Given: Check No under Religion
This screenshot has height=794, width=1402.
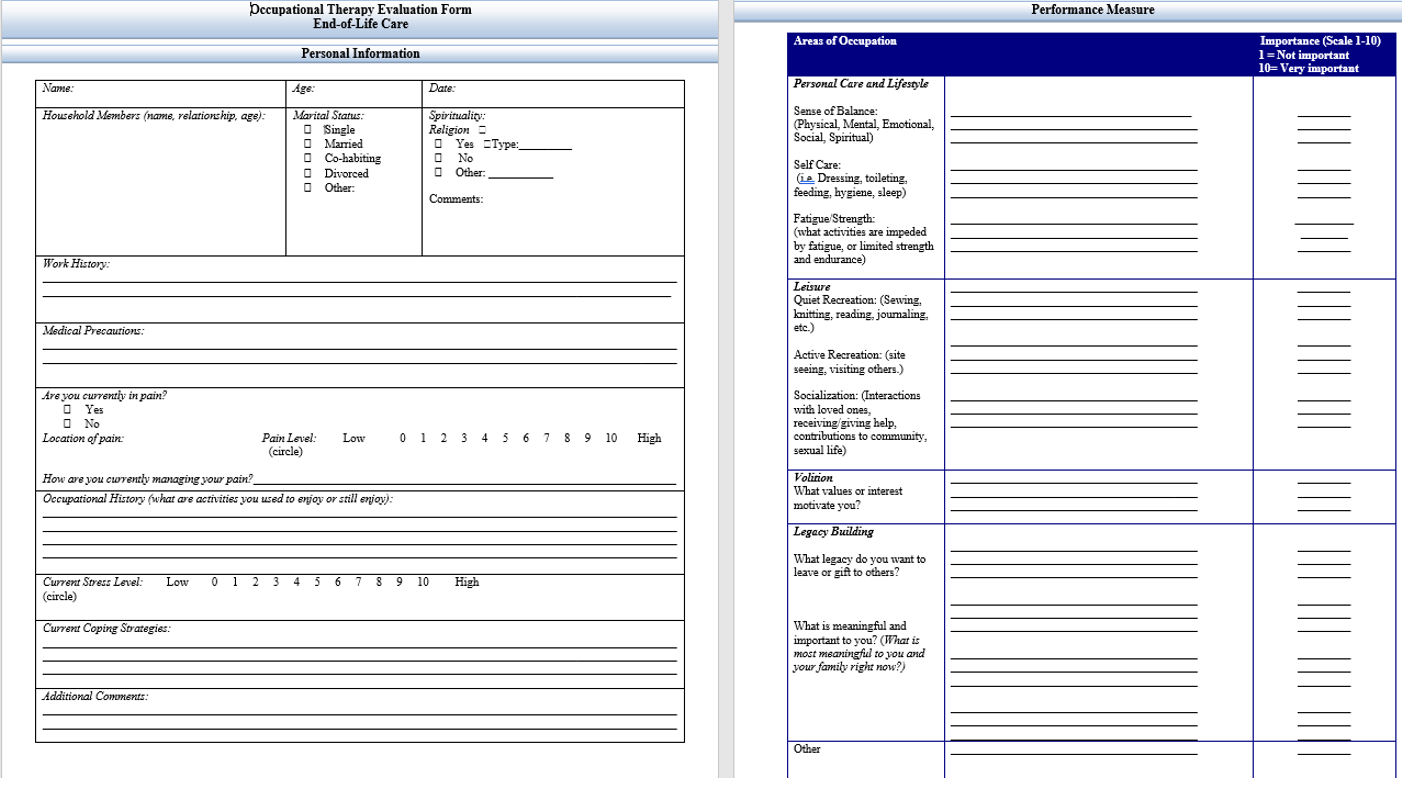Looking at the screenshot, I should point(439,158).
